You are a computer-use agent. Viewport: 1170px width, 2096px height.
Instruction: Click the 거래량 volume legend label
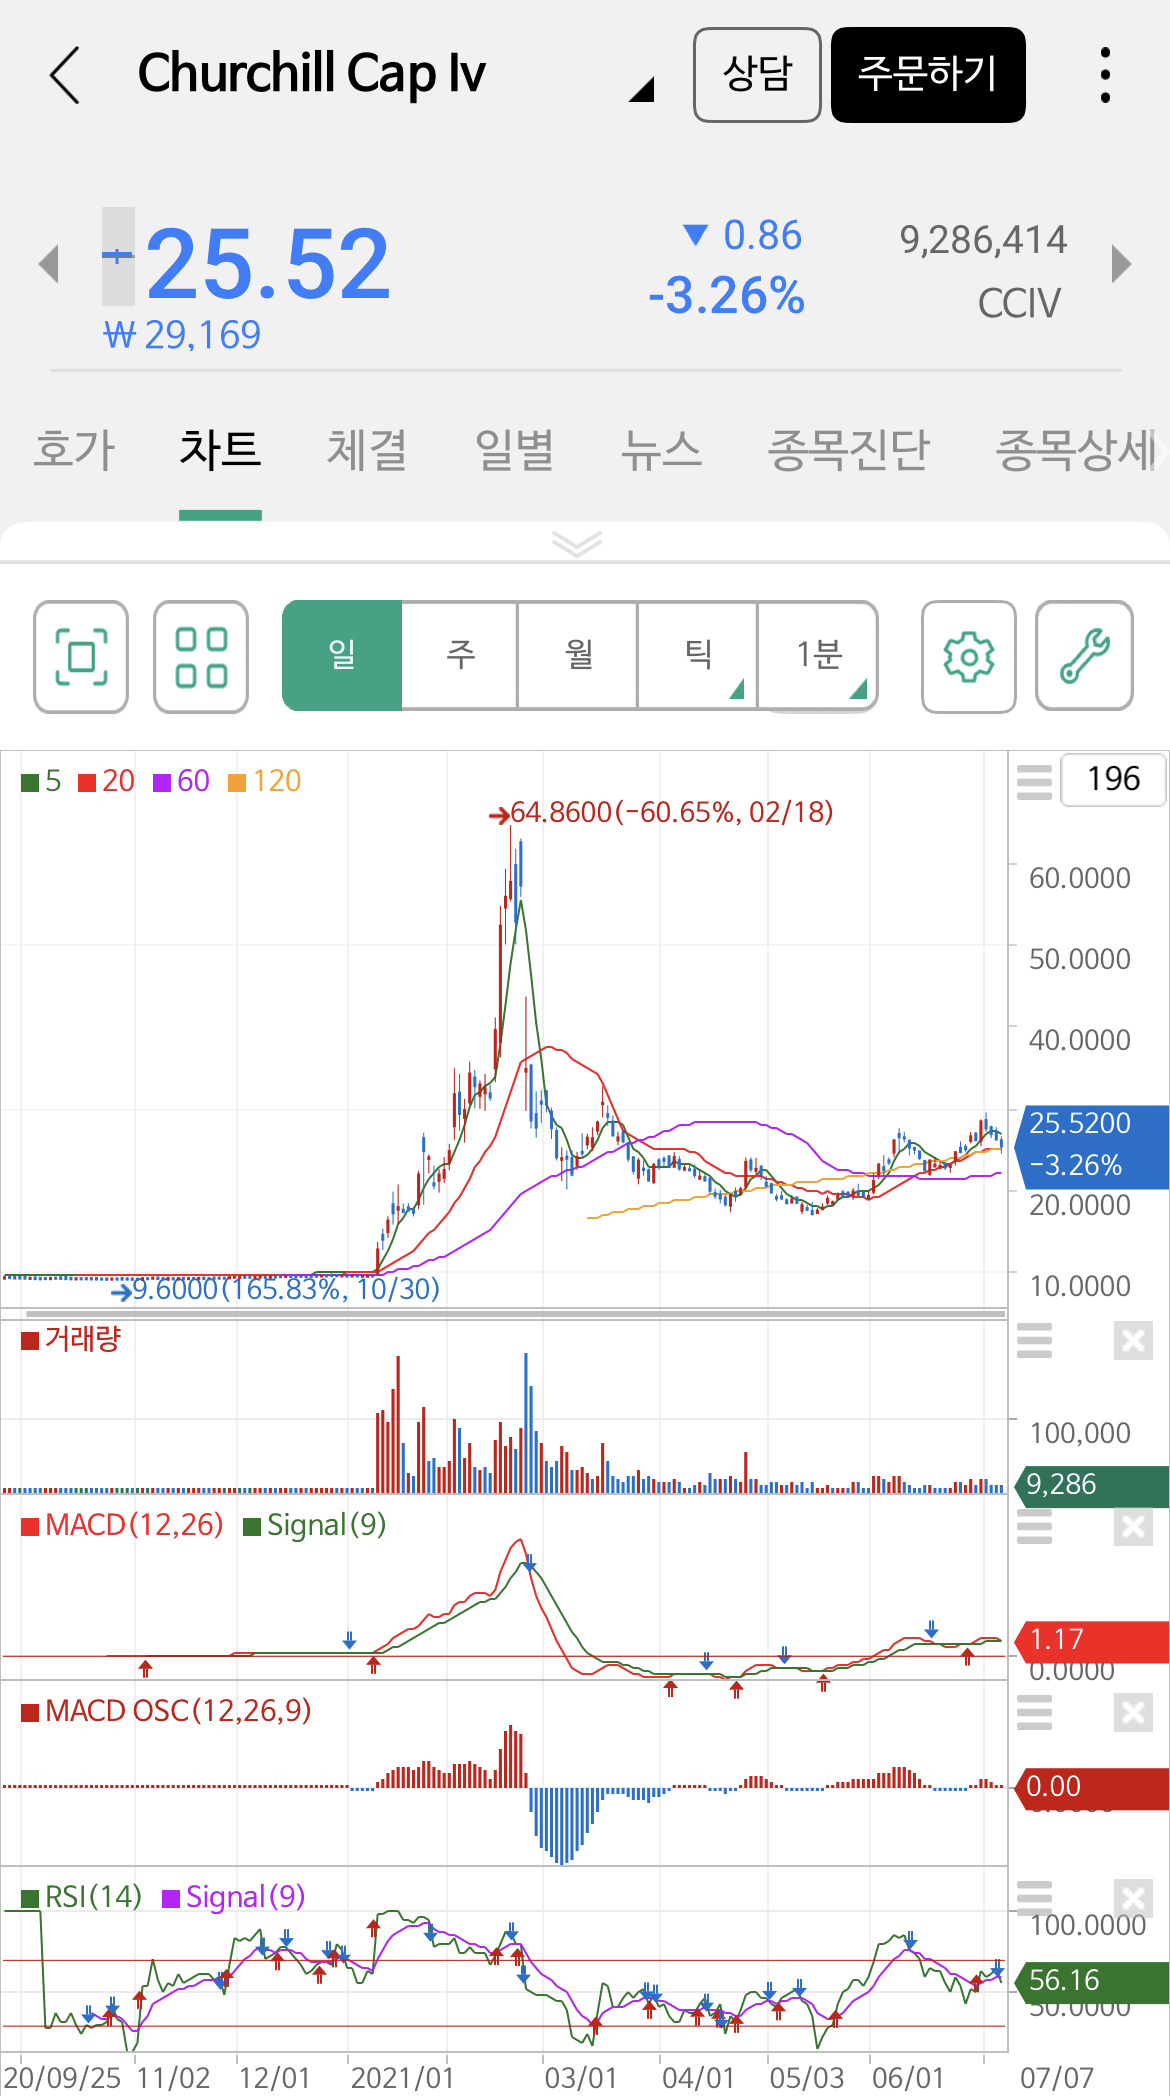71,1339
